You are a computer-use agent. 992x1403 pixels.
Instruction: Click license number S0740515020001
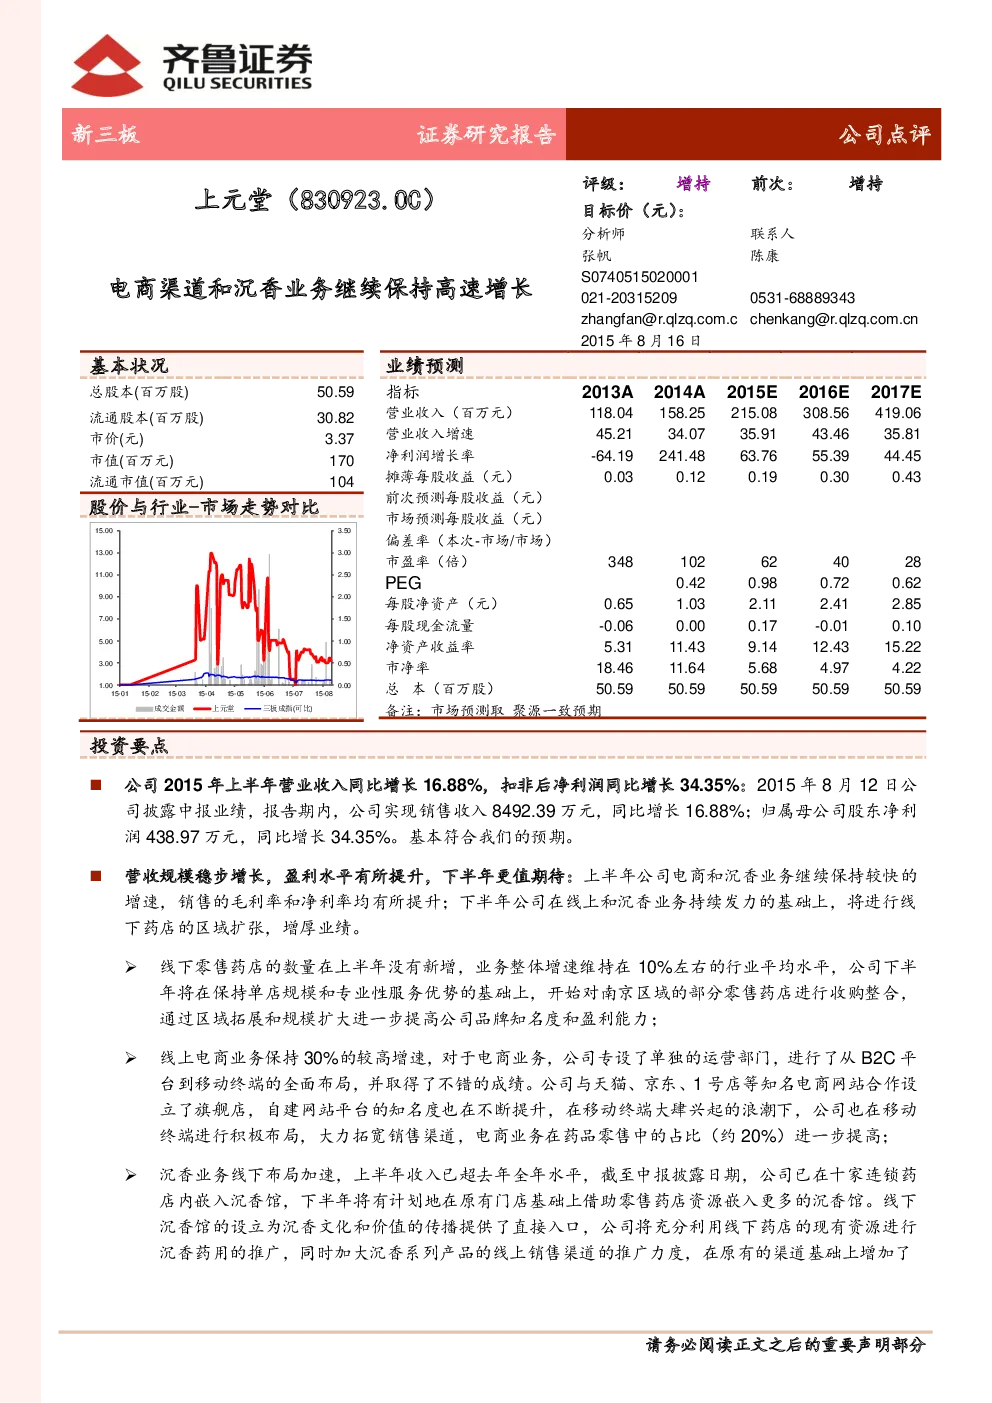pos(640,277)
